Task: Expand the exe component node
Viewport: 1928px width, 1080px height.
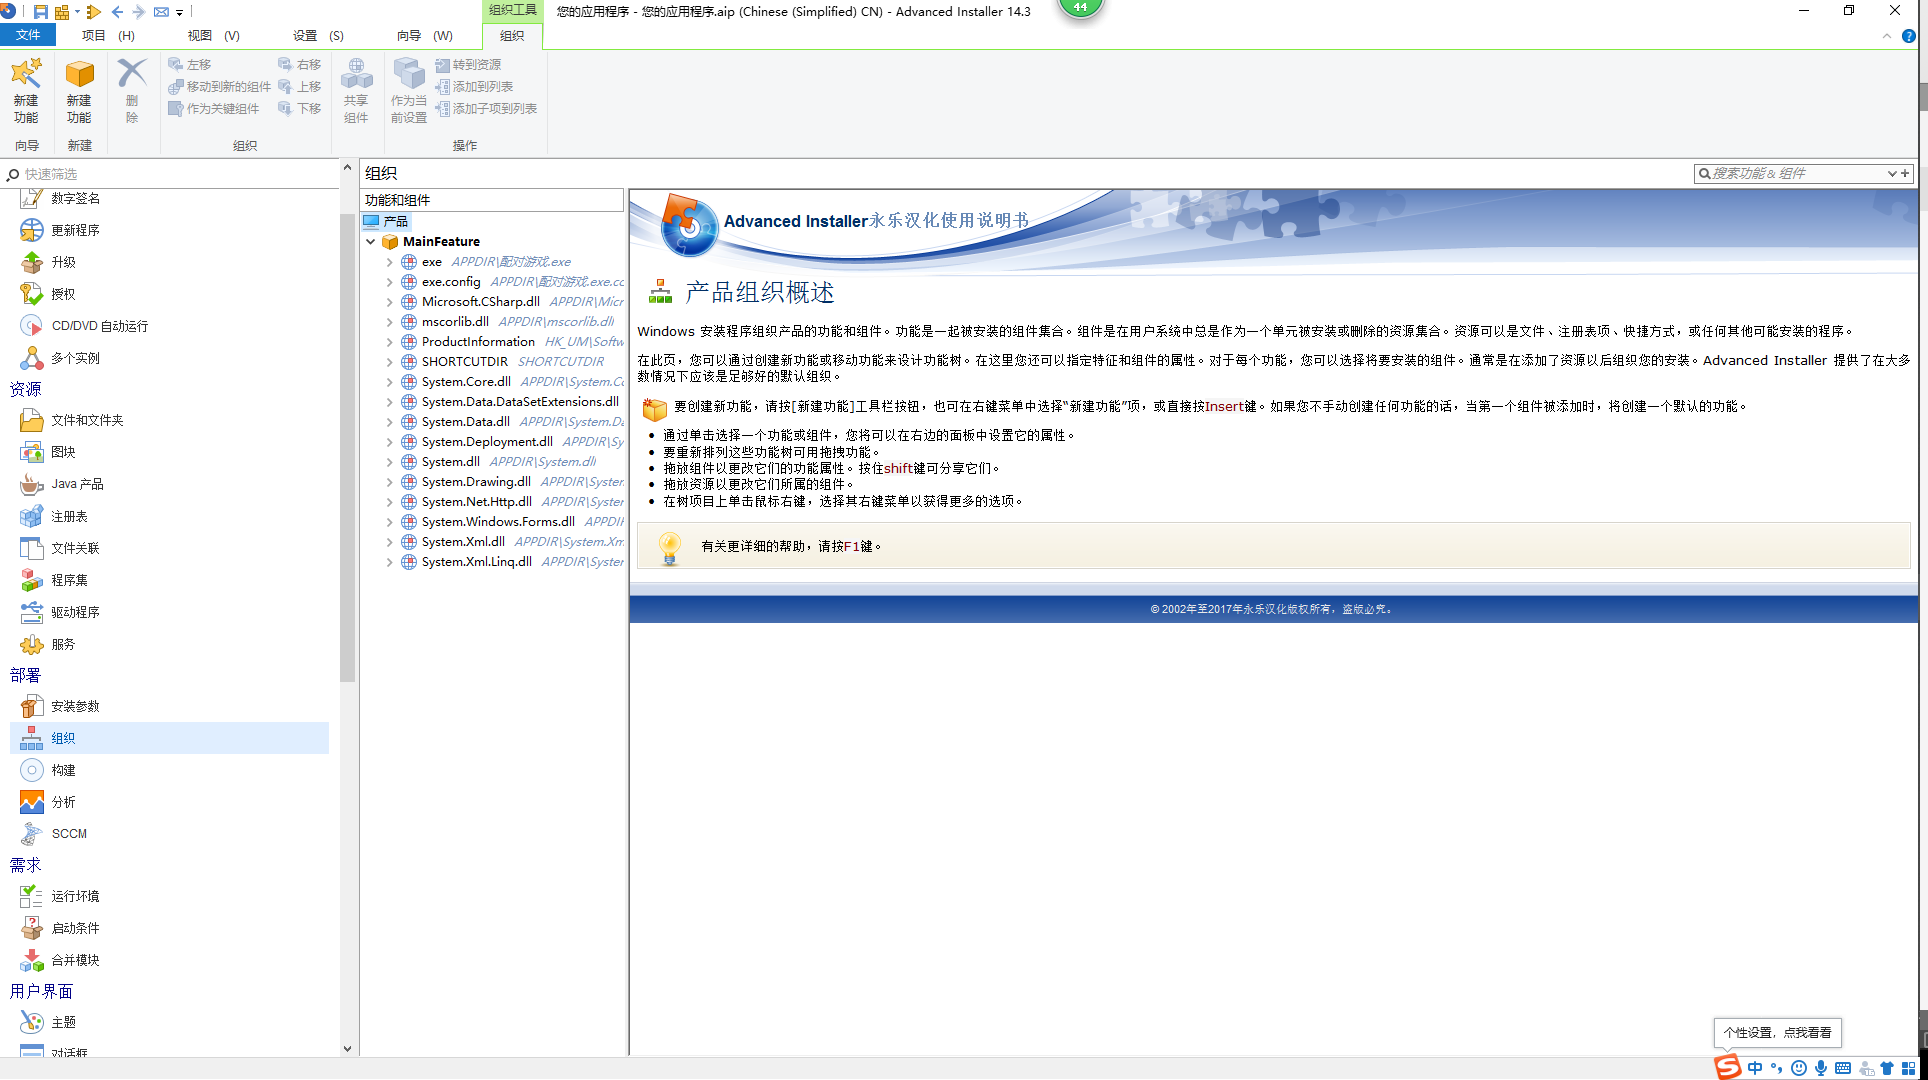Action: (x=390, y=262)
